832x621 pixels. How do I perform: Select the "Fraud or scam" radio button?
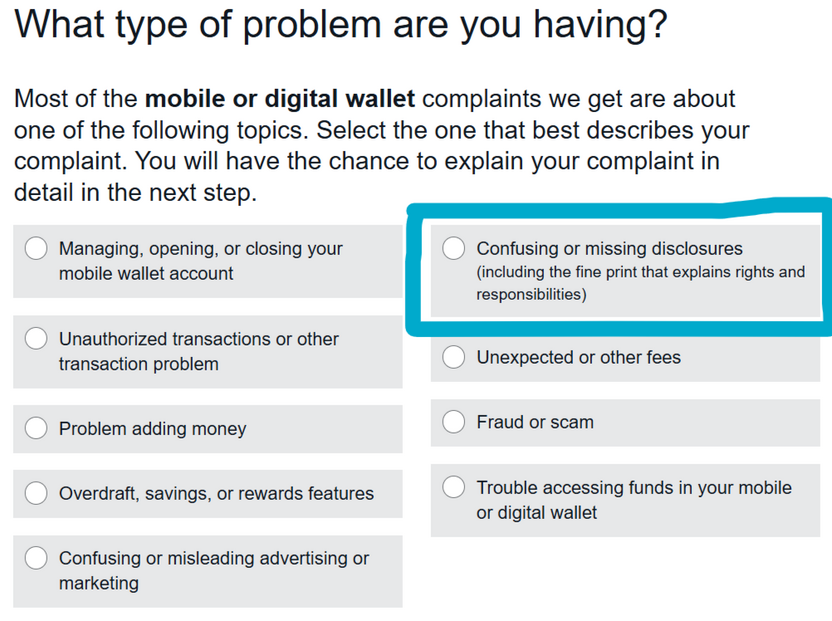pos(453,422)
